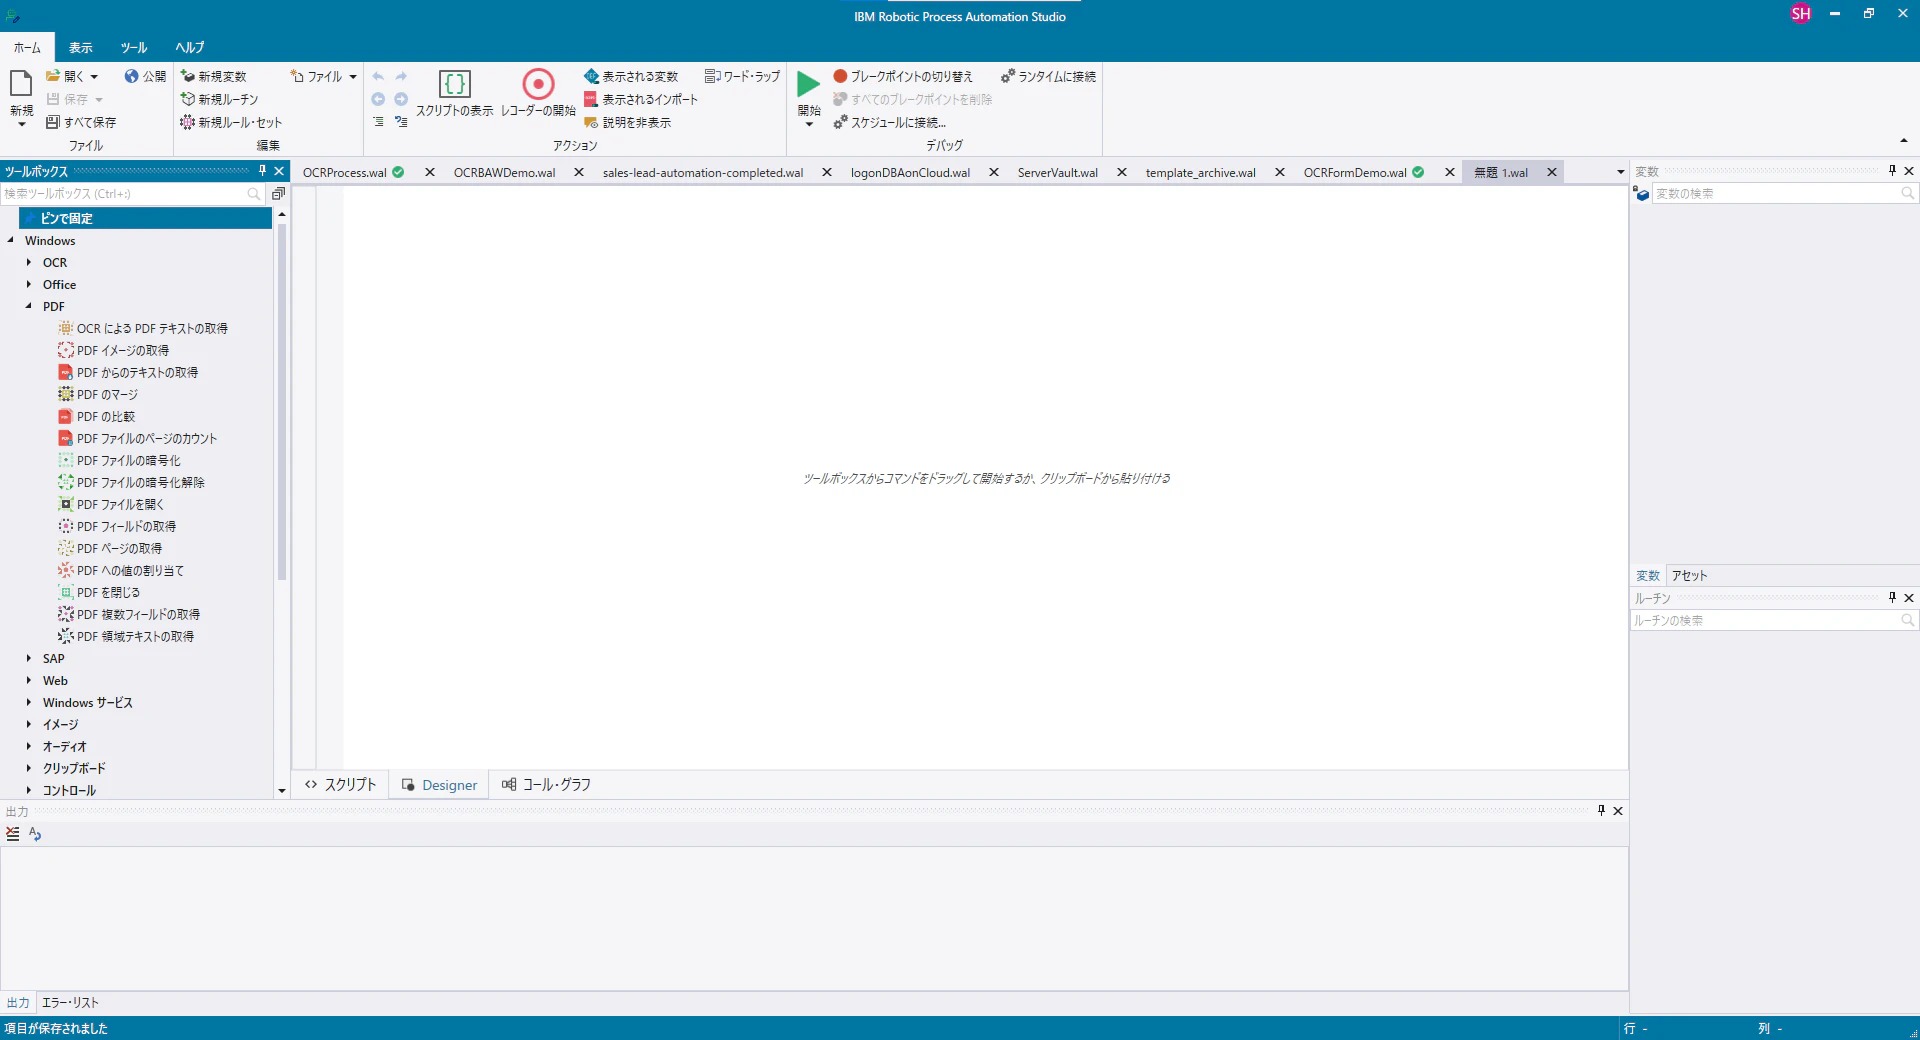Select the PDF イメージの取得 command
Image resolution: width=1920 pixels, height=1040 pixels.
tap(114, 350)
